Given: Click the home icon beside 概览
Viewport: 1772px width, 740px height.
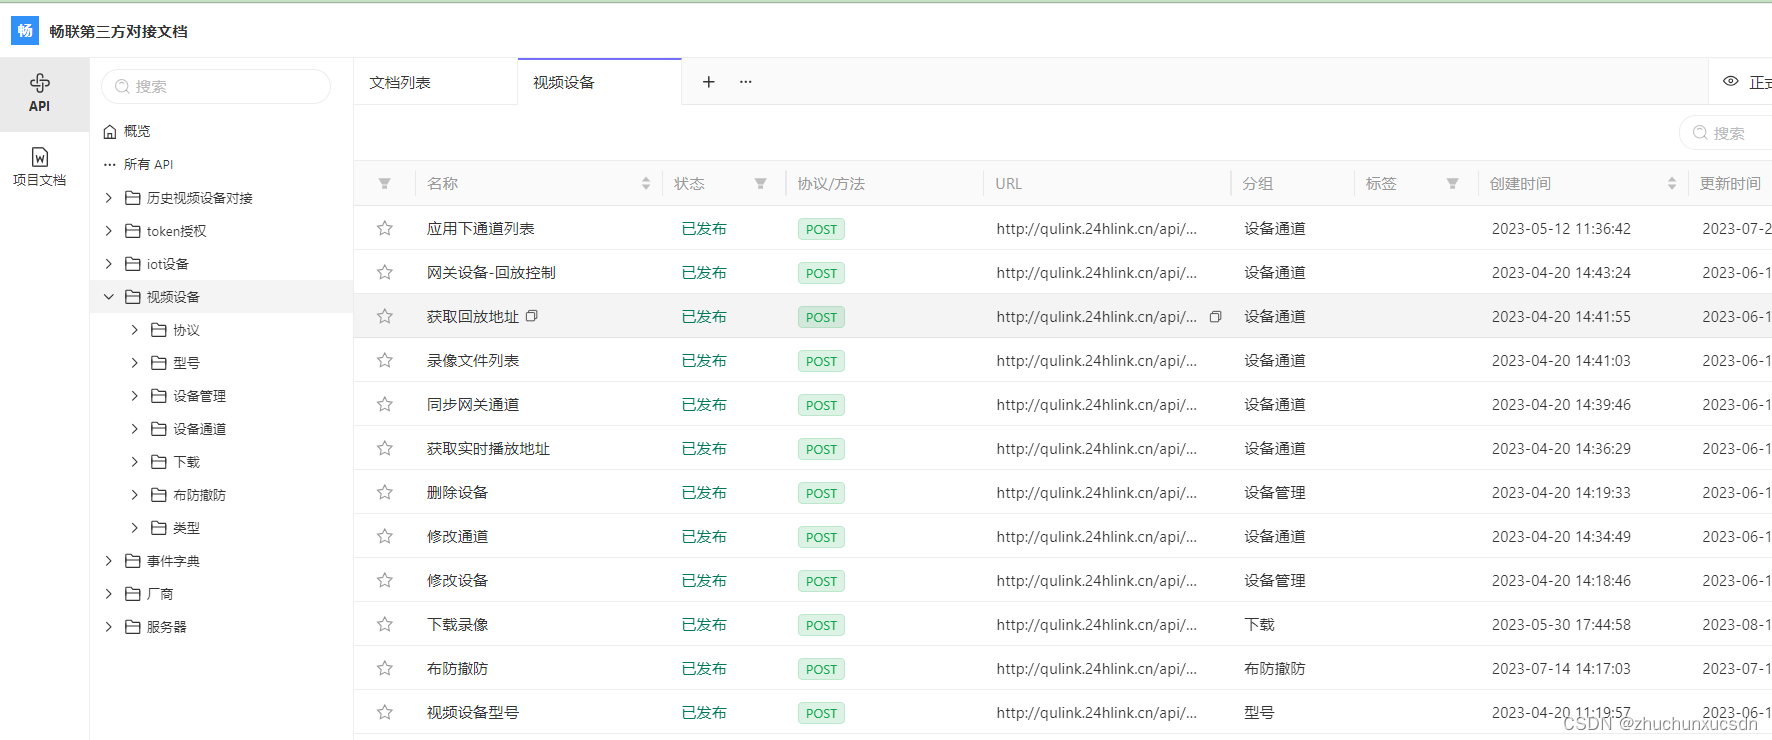Looking at the screenshot, I should tap(110, 131).
